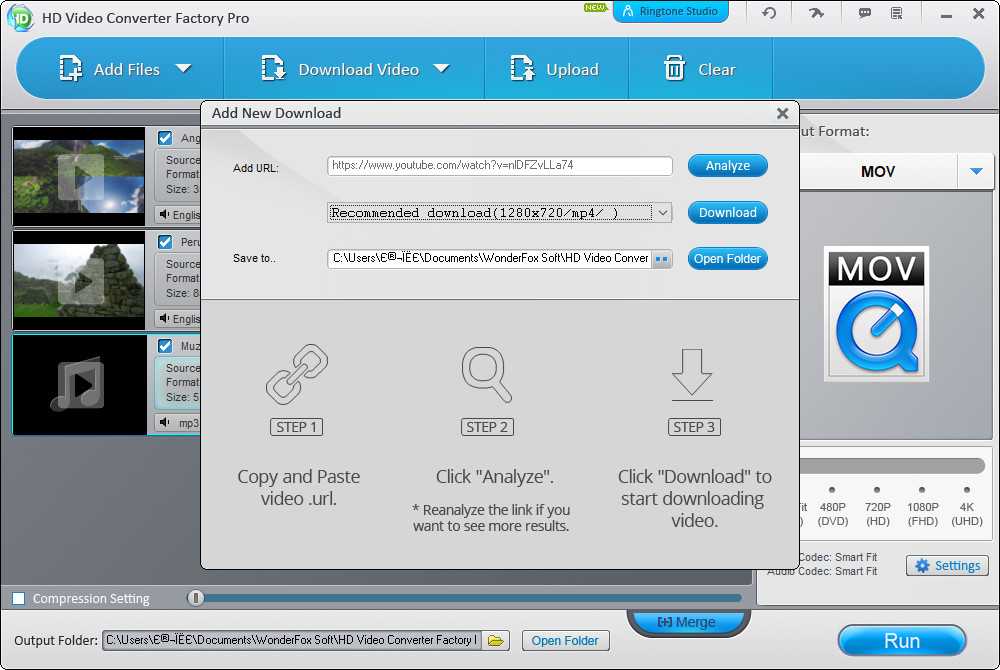Click the MOV QuickTime format icon
Screen dimensions: 1000x670
(876, 314)
